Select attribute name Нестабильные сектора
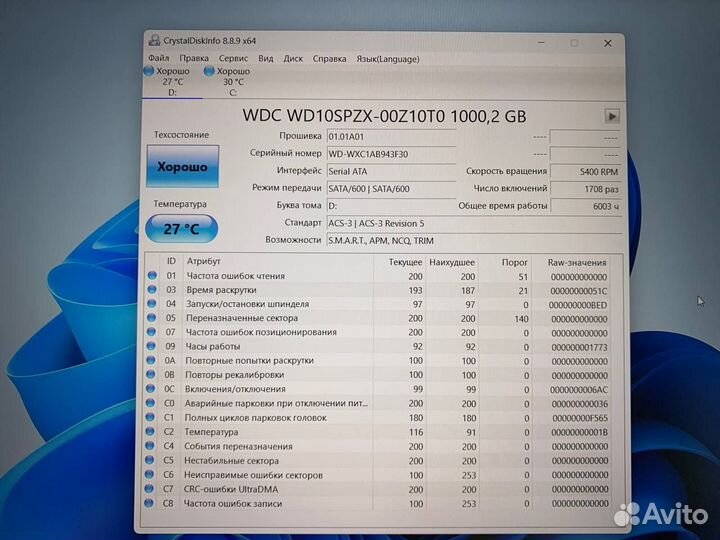 (x=231, y=461)
